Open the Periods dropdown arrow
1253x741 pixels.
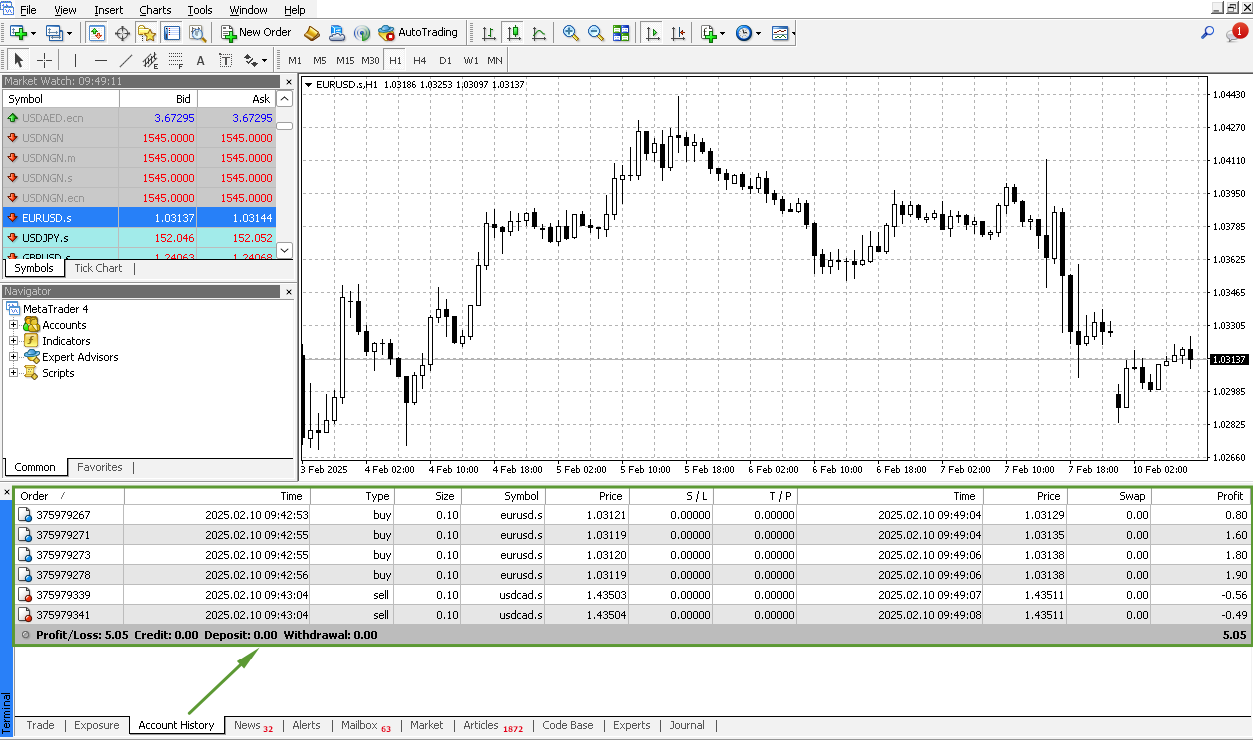pos(758,33)
